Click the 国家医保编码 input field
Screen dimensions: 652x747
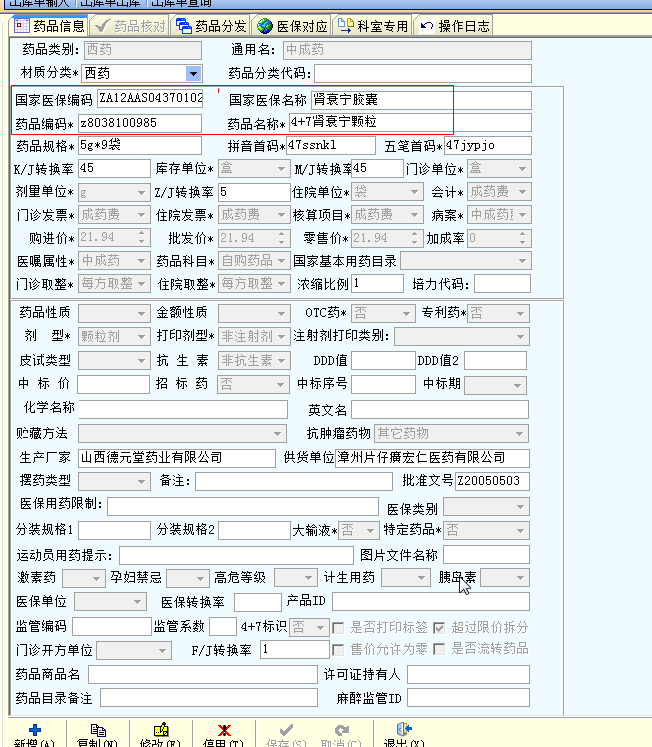tap(150, 99)
